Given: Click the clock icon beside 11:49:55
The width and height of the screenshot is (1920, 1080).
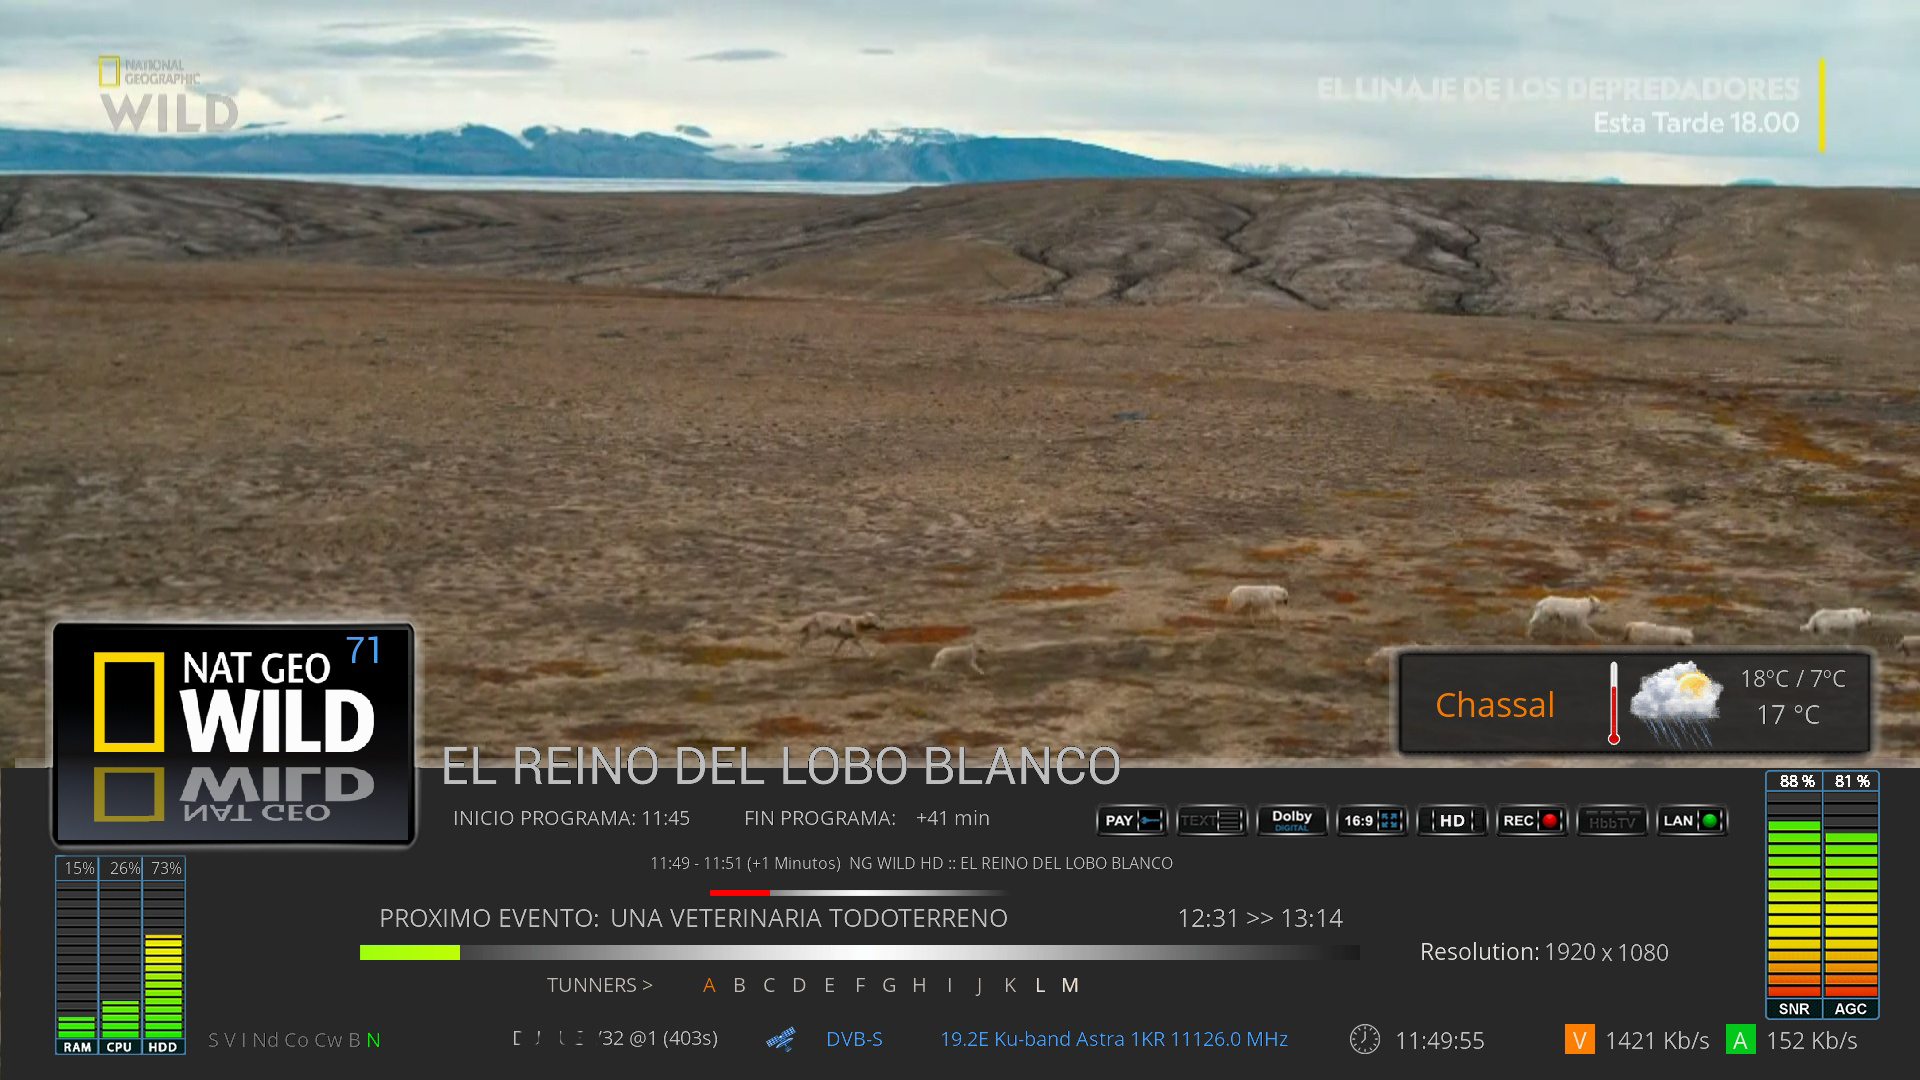Looking at the screenshot, I should click(x=1364, y=1039).
